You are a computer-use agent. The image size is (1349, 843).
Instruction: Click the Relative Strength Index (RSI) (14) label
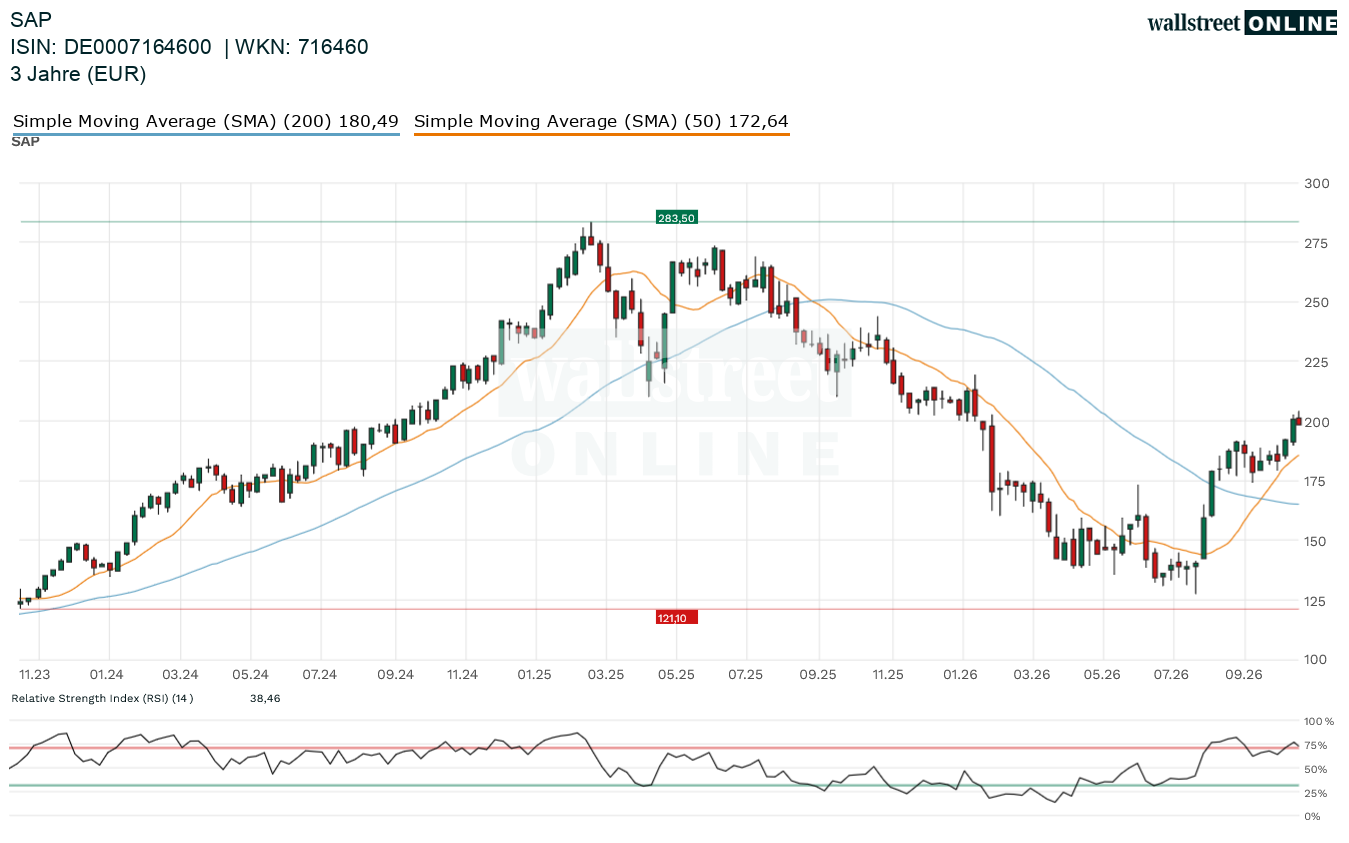point(102,698)
